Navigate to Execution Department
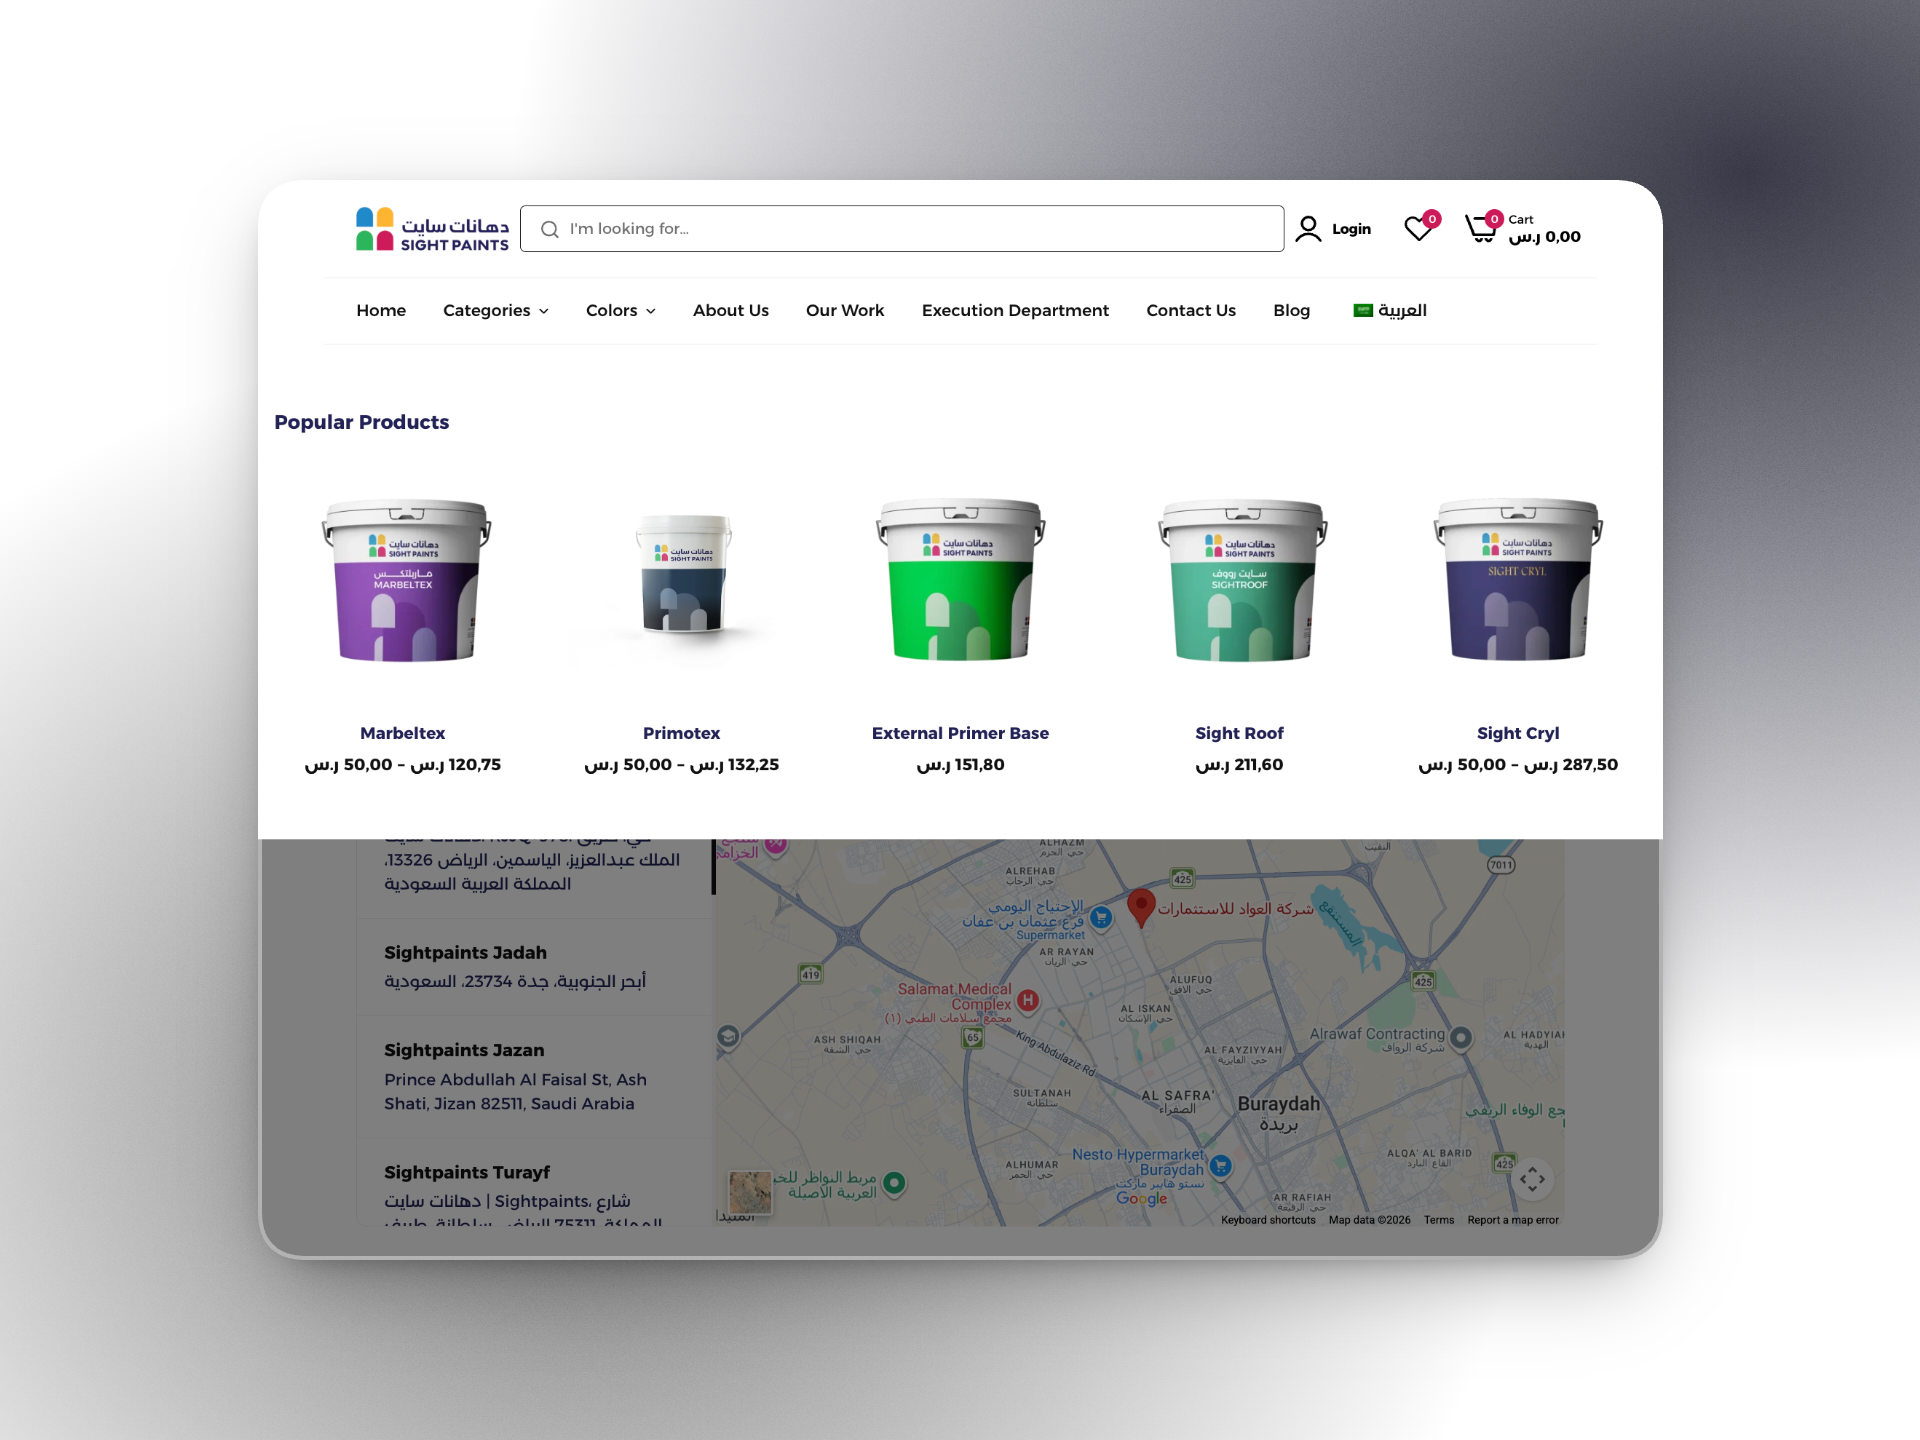Viewport: 1920px width, 1440px height. coord(1015,311)
